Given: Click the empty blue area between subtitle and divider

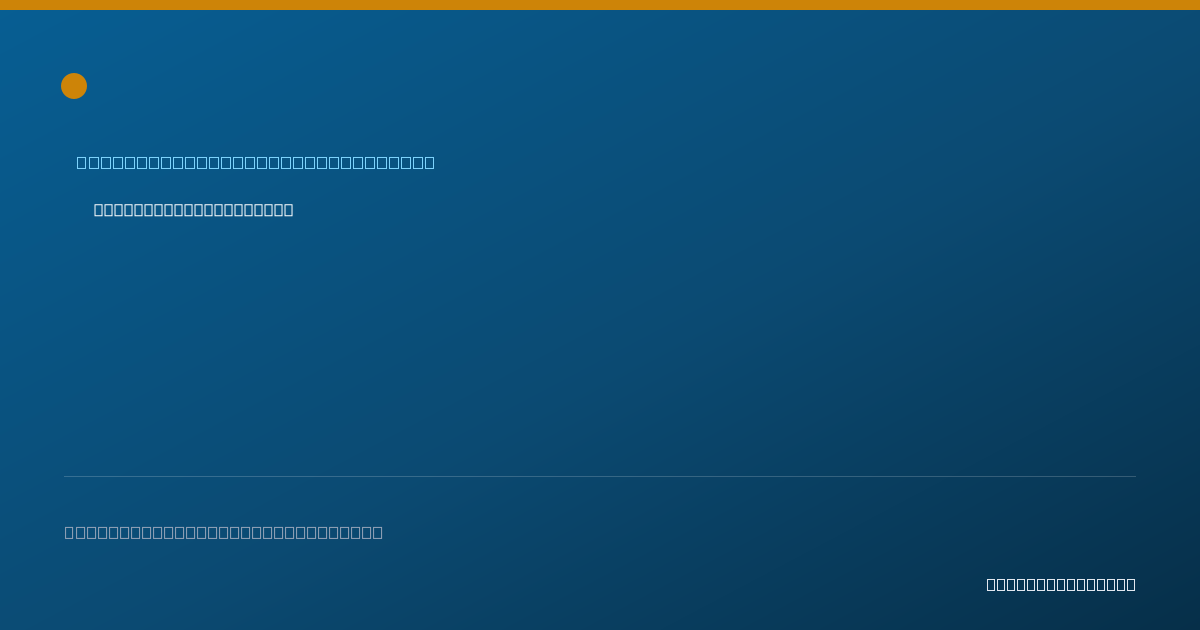Looking at the screenshot, I should tap(600, 345).
